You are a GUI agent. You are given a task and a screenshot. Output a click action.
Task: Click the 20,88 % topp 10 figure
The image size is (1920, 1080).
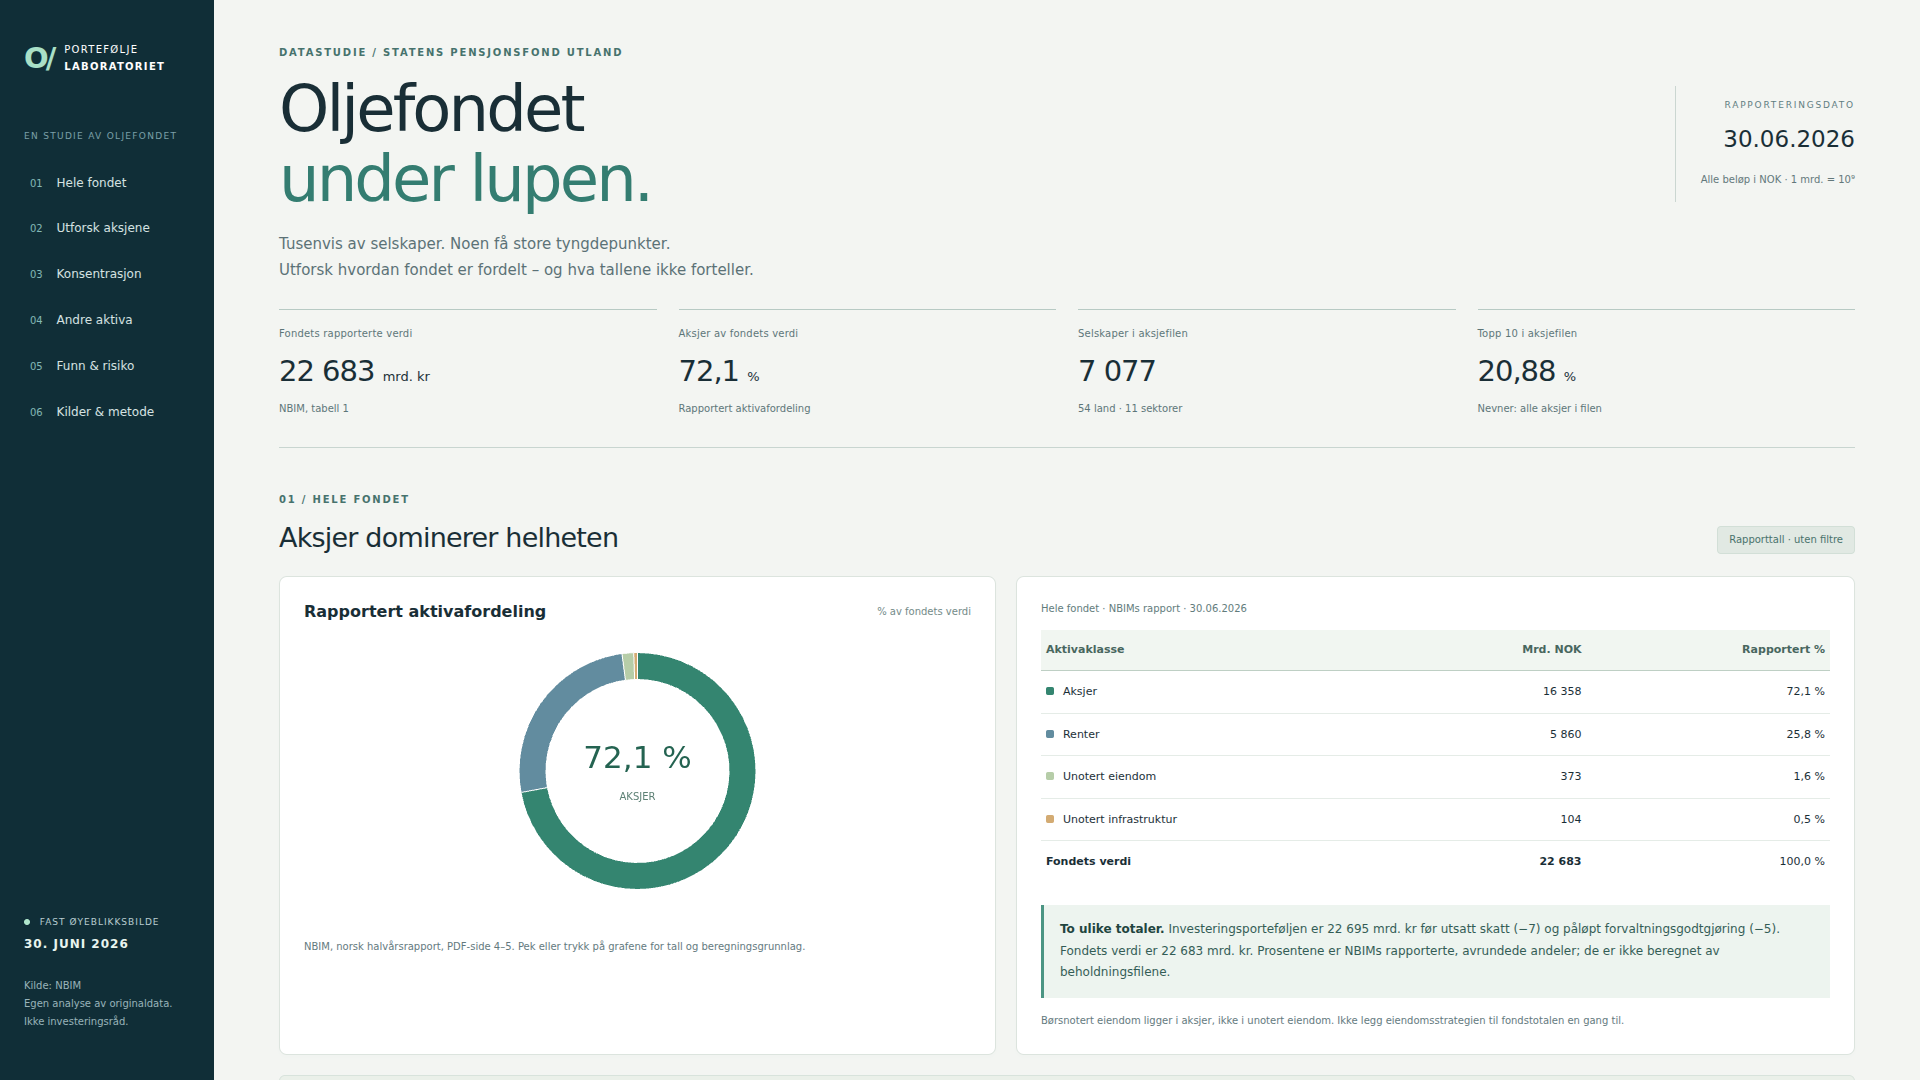tap(1527, 372)
